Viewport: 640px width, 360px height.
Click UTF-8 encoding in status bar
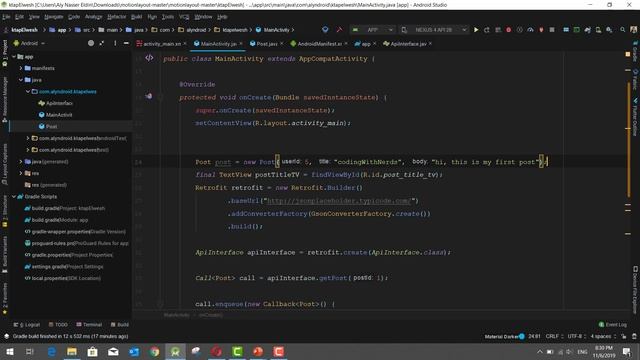576,336
